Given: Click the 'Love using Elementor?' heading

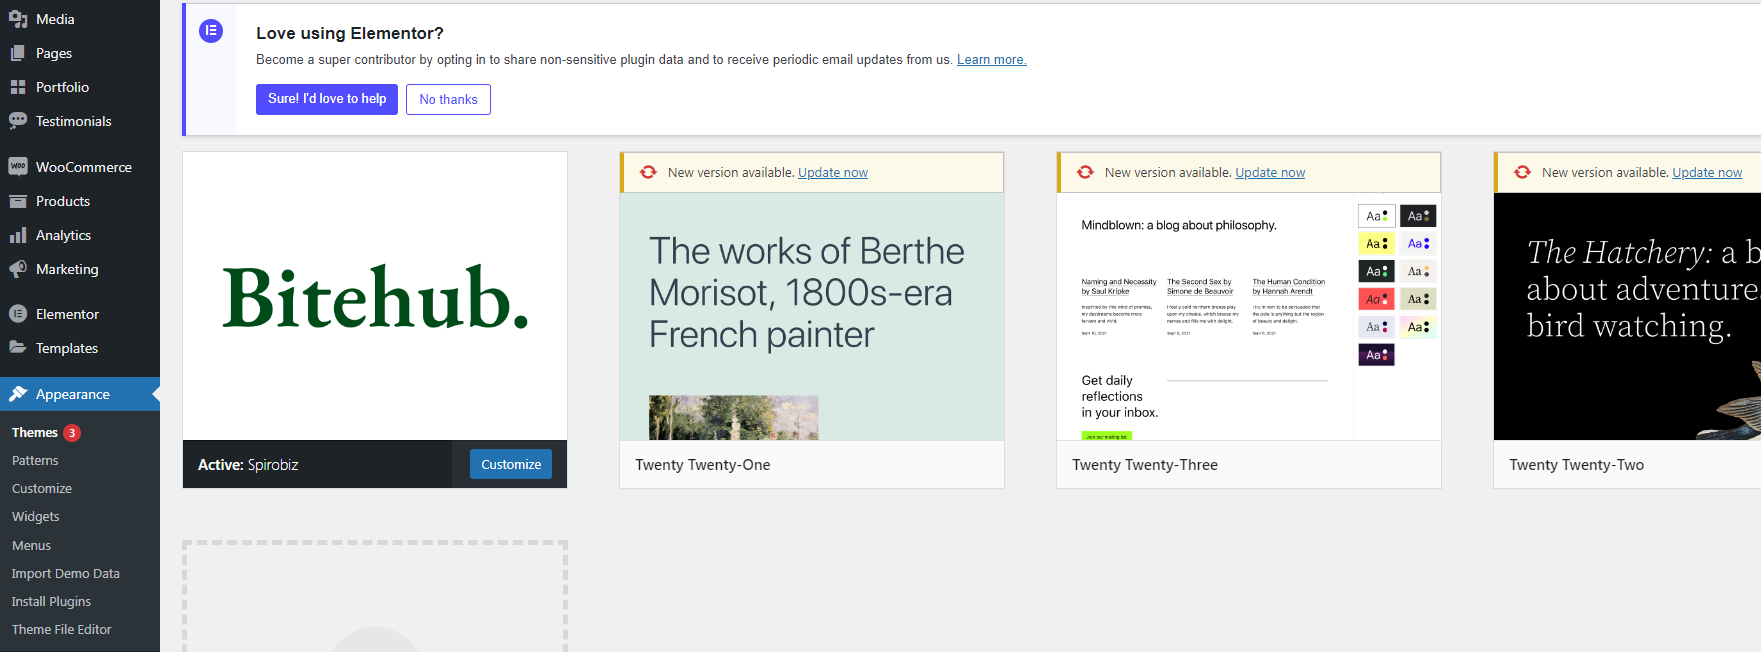Looking at the screenshot, I should point(350,33).
